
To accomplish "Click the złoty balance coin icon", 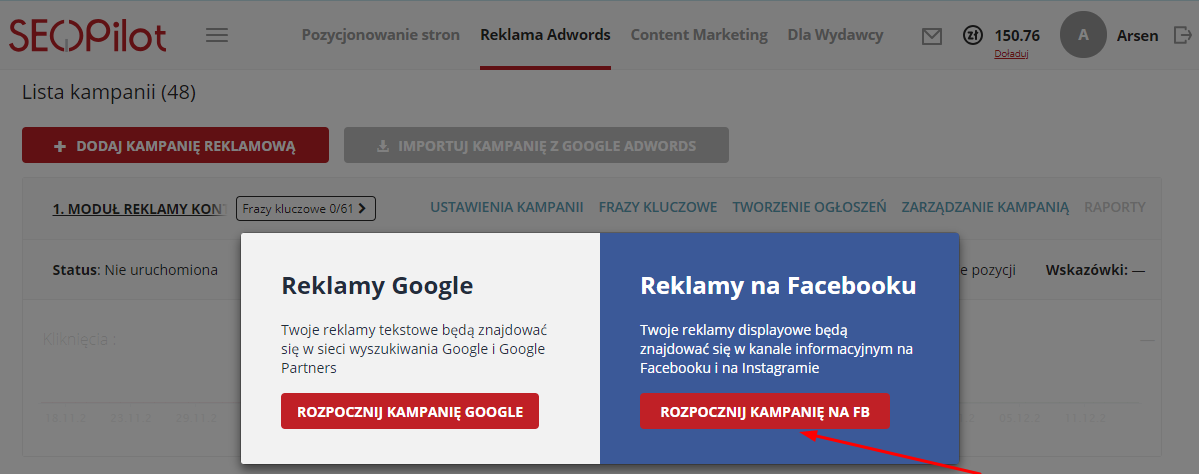I will click(x=972, y=35).
